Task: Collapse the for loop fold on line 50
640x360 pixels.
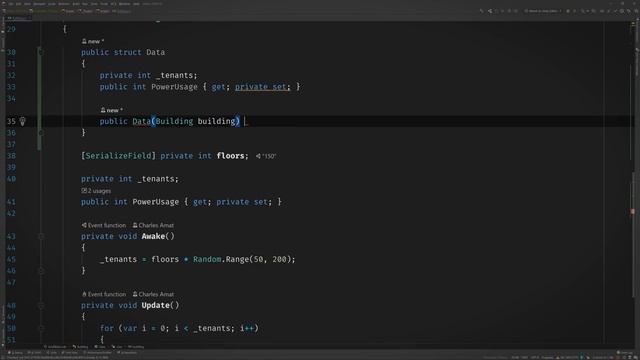Action: [x=40, y=328]
